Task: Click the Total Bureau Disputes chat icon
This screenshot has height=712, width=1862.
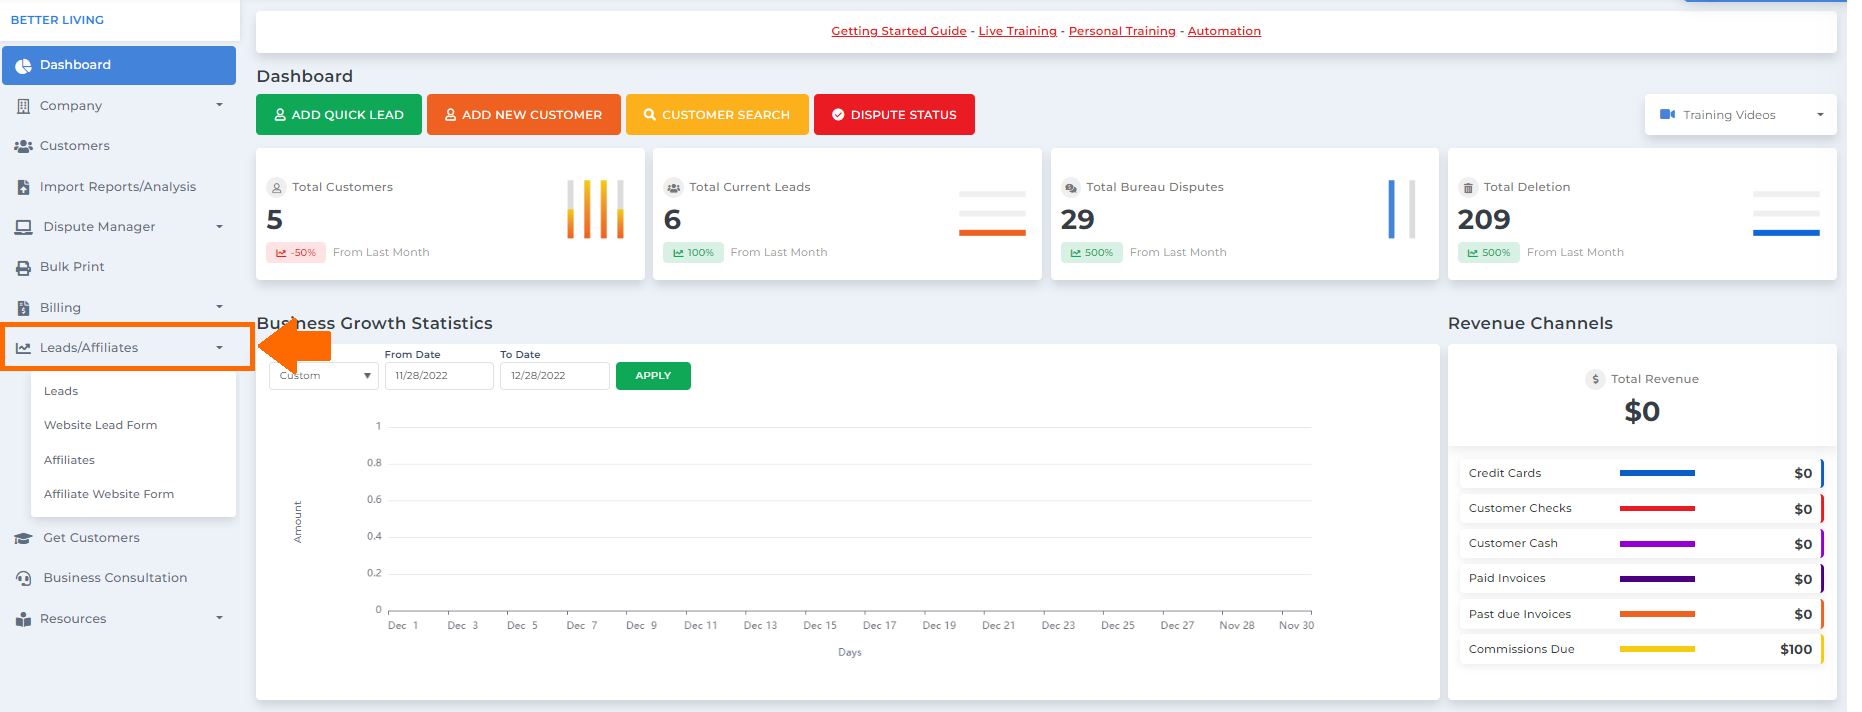Action: click(1071, 187)
